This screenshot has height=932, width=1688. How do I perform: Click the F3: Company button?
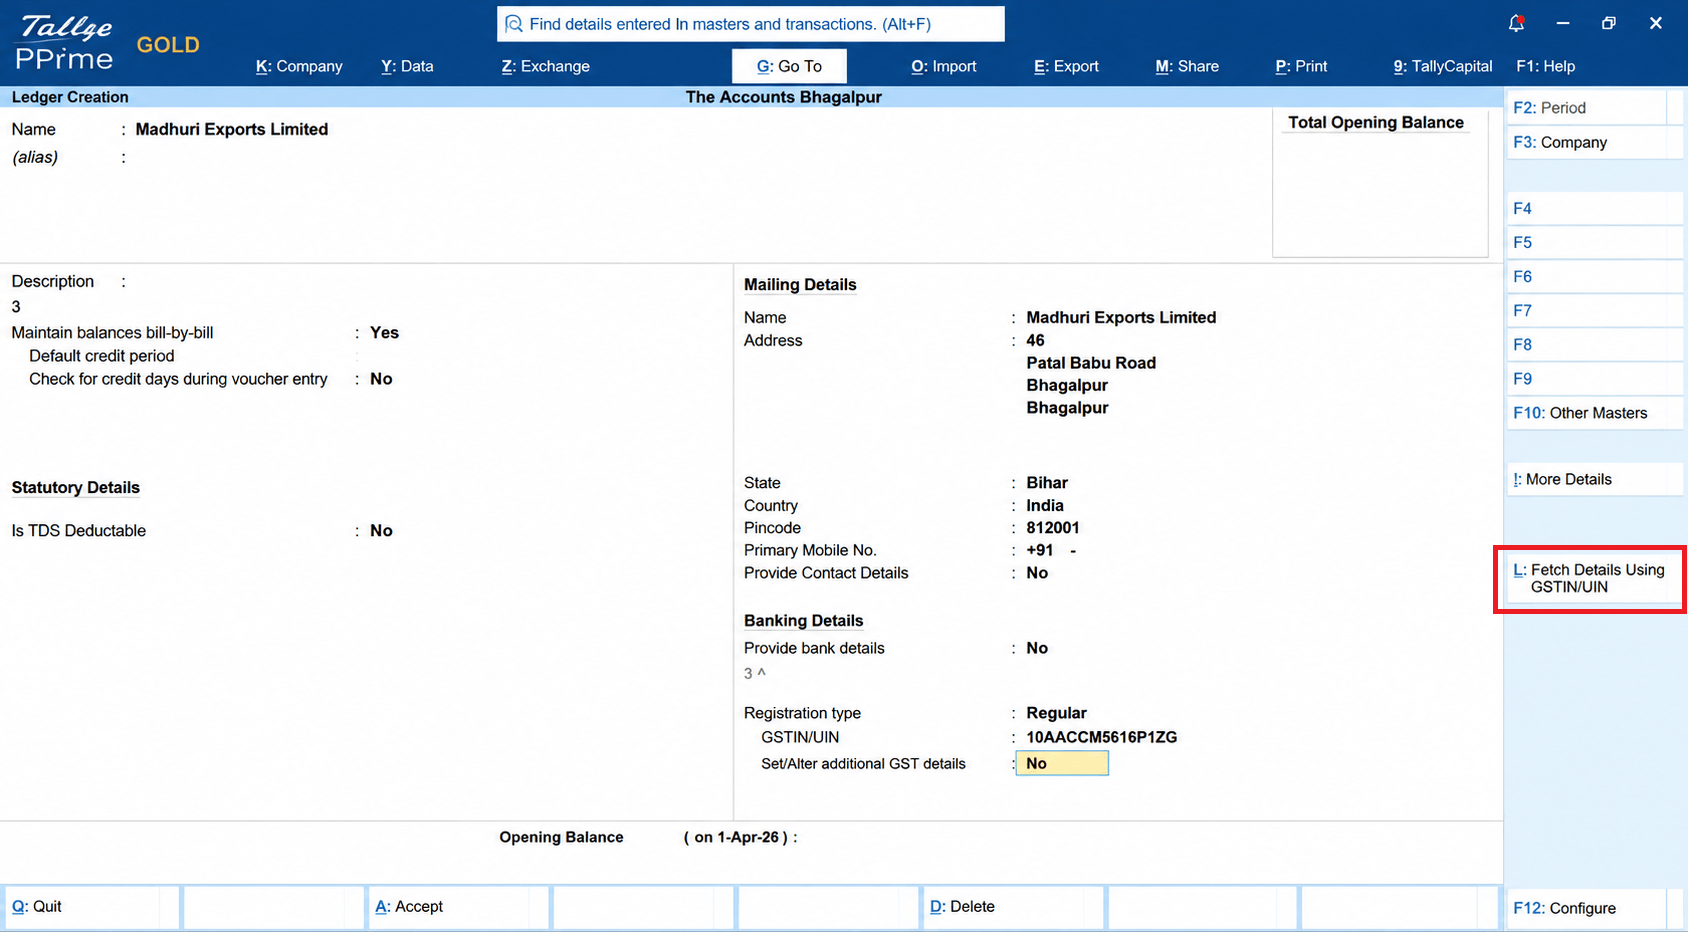point(1594,142)
